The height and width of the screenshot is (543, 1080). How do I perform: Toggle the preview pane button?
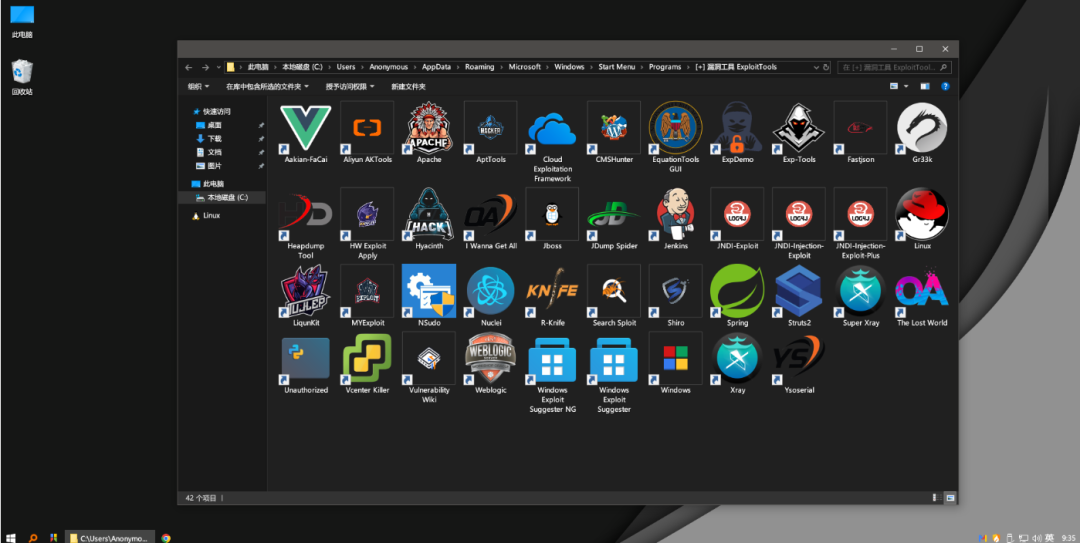click(925, 87)
